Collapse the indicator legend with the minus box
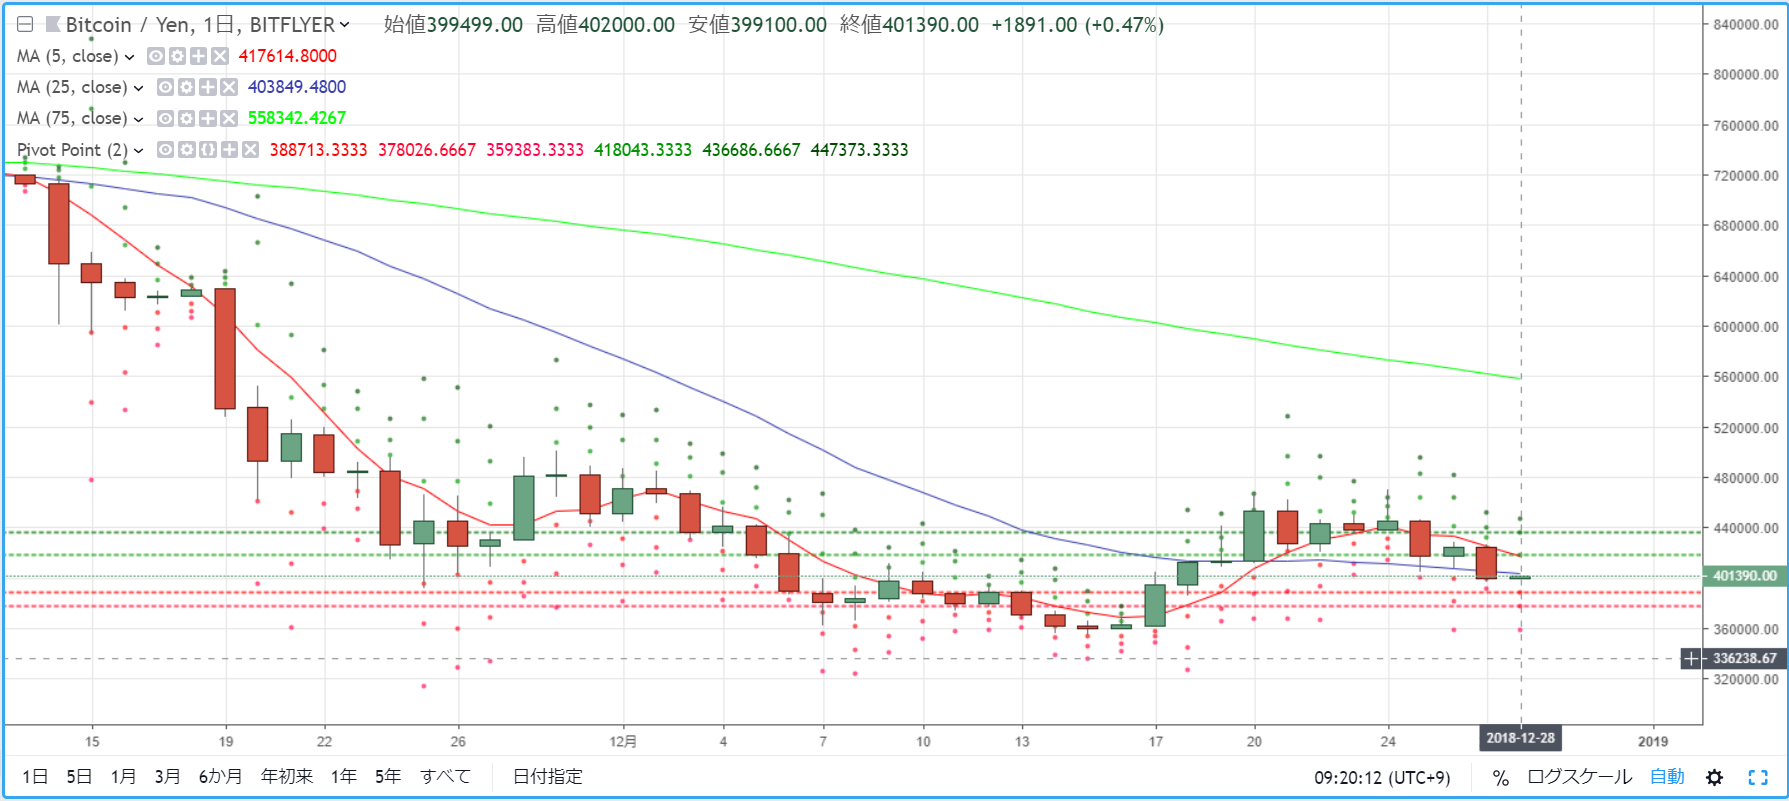The height and width of the screenshot is (801, 1789). point(25,24)
